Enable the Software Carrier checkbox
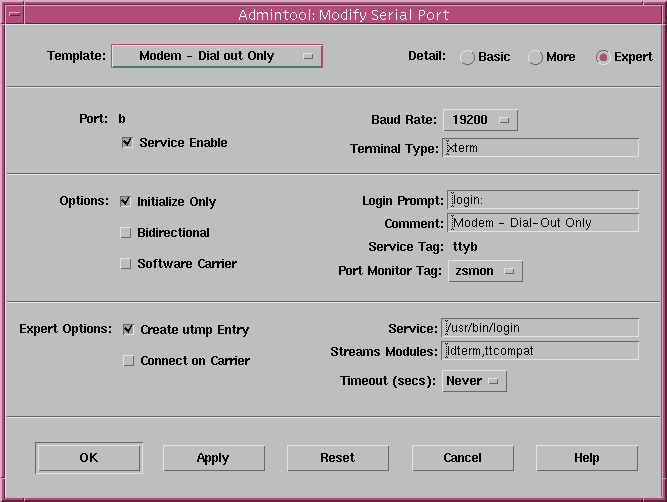The width and height of the screenshot is (667, 502). (125, 264)
